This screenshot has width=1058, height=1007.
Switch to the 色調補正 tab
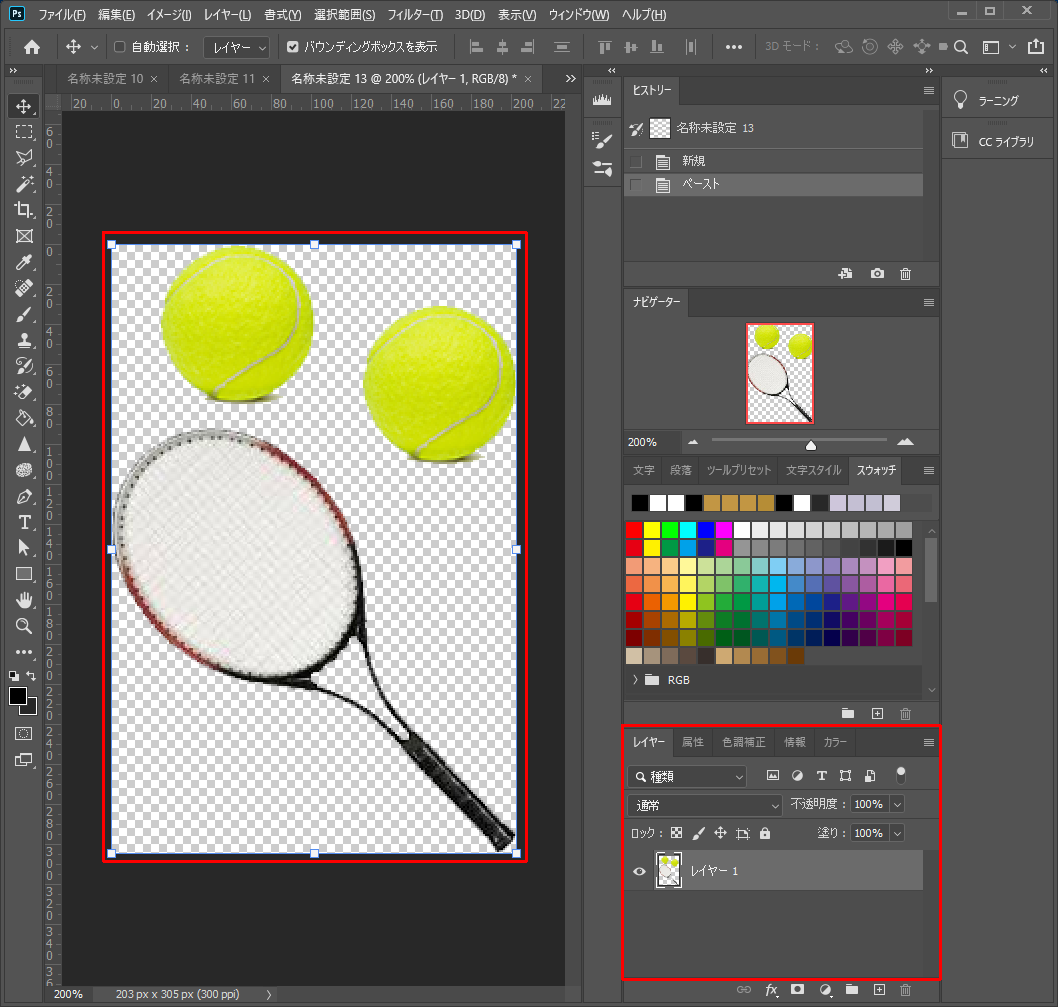744,742
